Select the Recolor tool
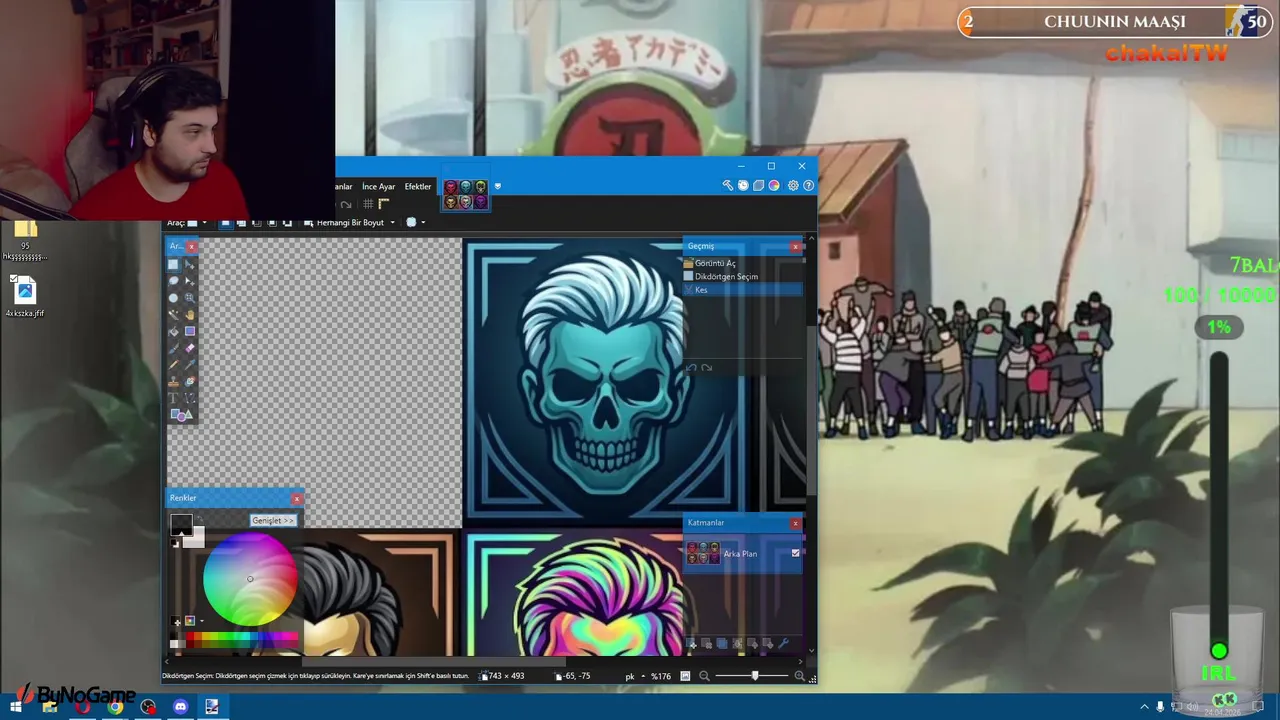Screen dimensions: 1280x720 [x=190, y=381]
